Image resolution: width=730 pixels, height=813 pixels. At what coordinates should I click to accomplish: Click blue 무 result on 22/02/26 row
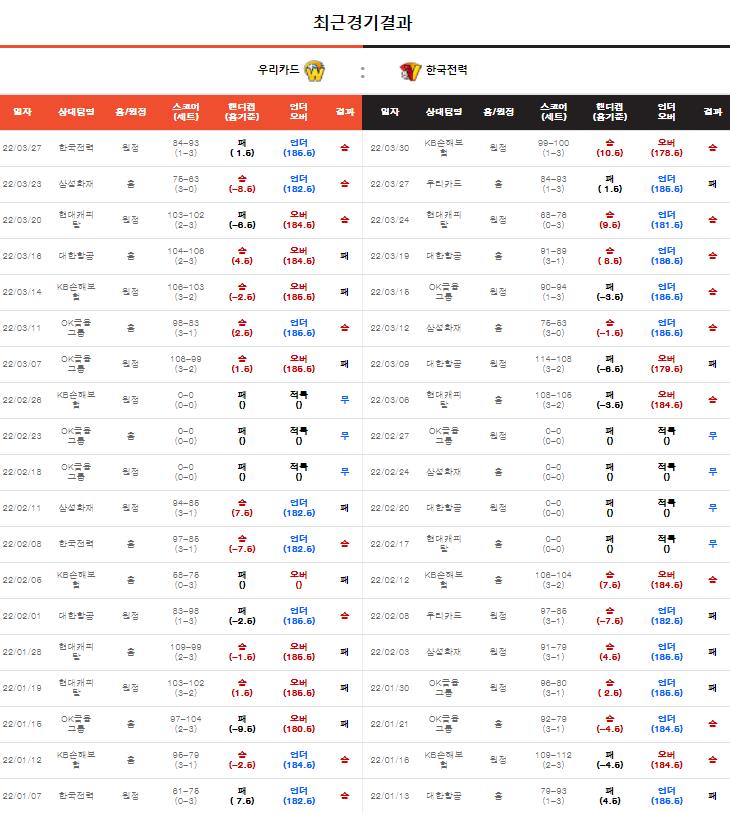tap(345, 400)
